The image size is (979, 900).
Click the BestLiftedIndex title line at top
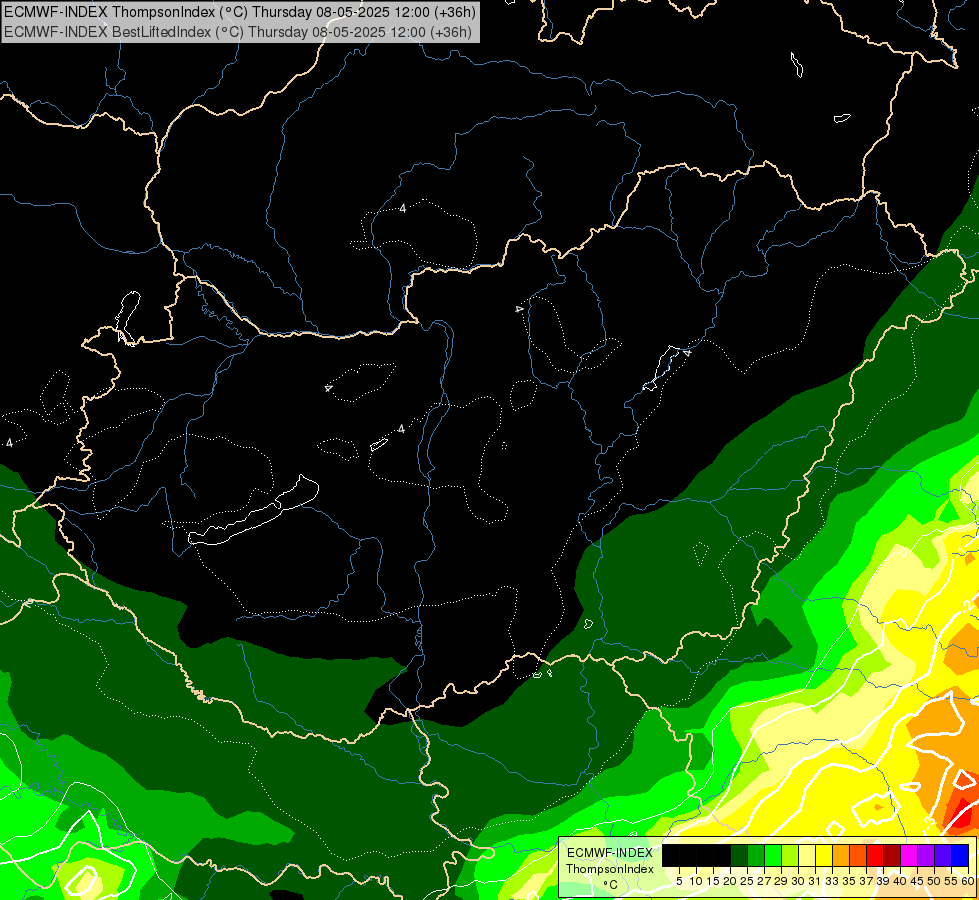point(238,32)
